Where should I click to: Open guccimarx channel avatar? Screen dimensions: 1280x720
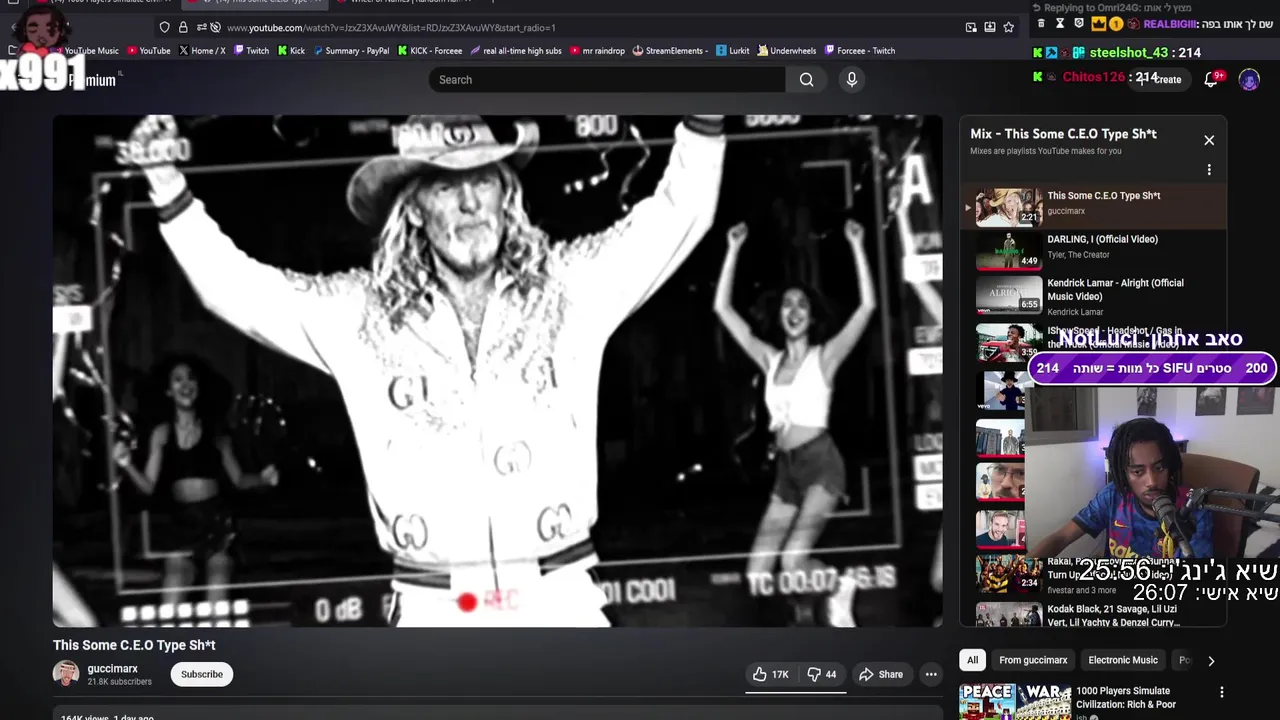66,674
